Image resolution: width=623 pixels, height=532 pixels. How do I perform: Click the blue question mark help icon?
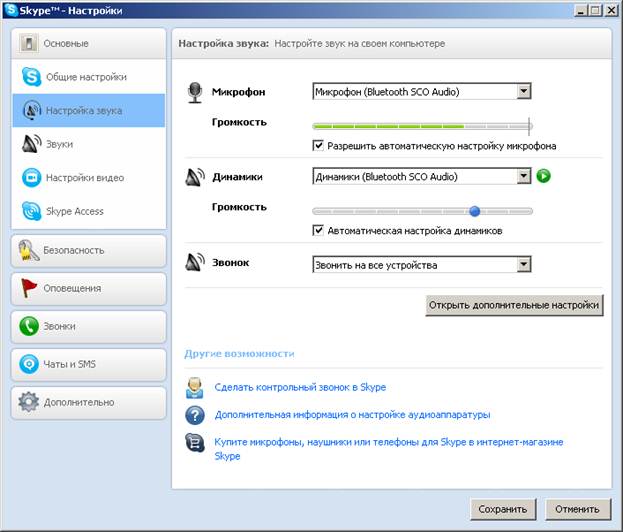click(x=195, y=415)
